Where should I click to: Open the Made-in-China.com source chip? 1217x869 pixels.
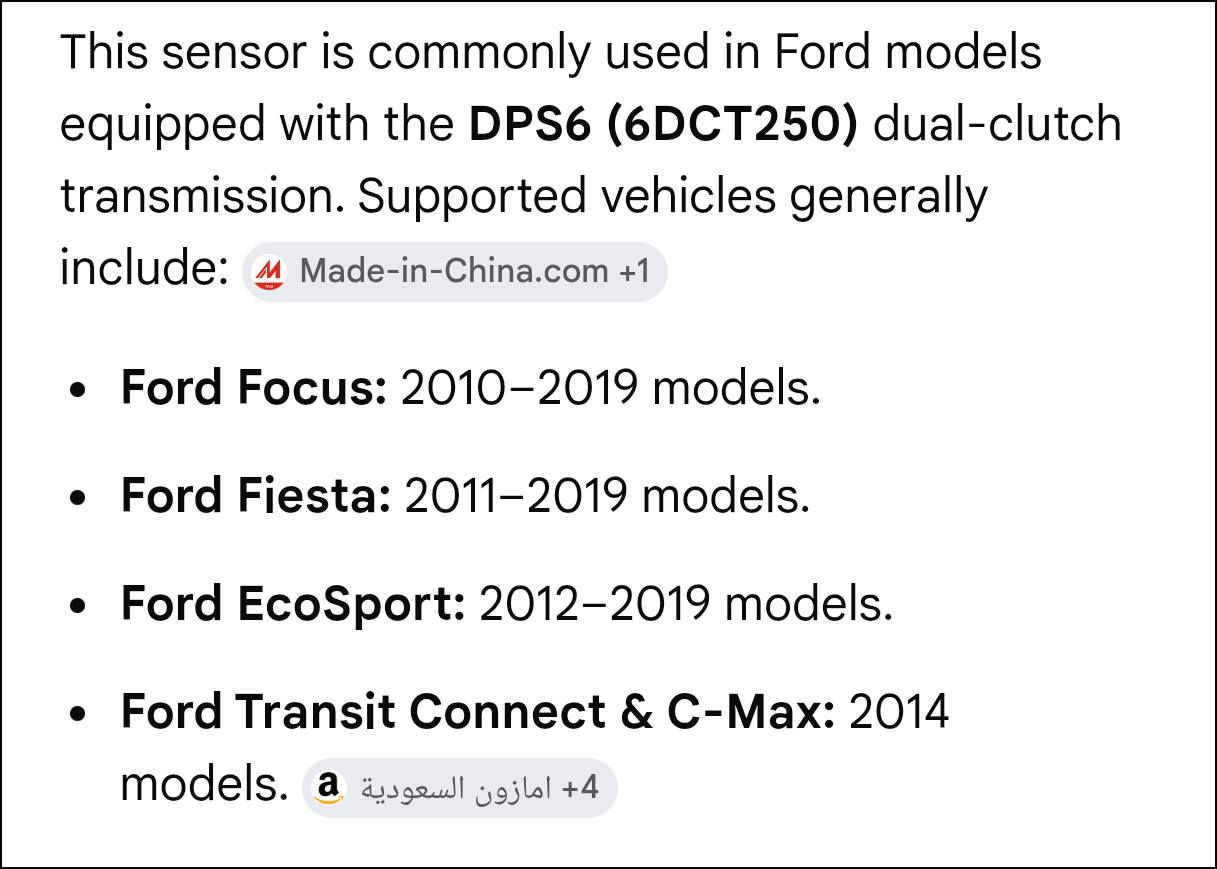pyautogui.click(x=453, y=271)
